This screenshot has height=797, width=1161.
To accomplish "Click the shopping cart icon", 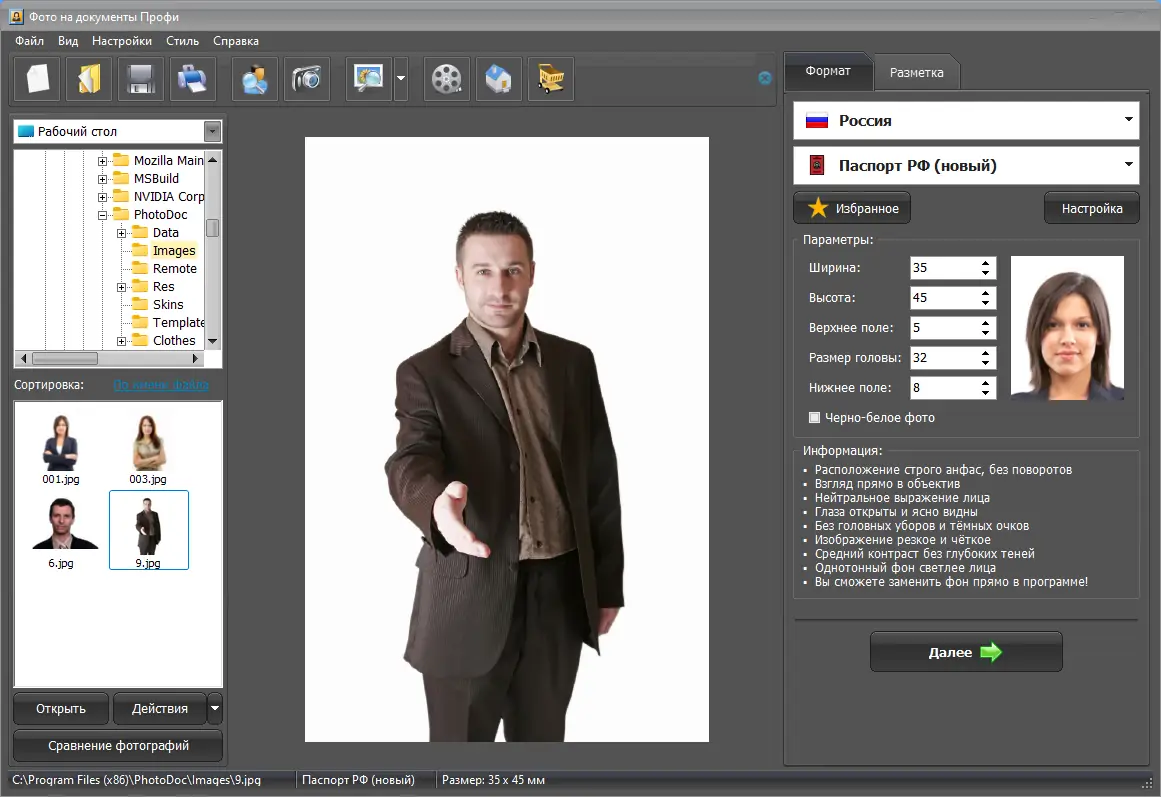I will pyautogui.click(x=551, y=79).
